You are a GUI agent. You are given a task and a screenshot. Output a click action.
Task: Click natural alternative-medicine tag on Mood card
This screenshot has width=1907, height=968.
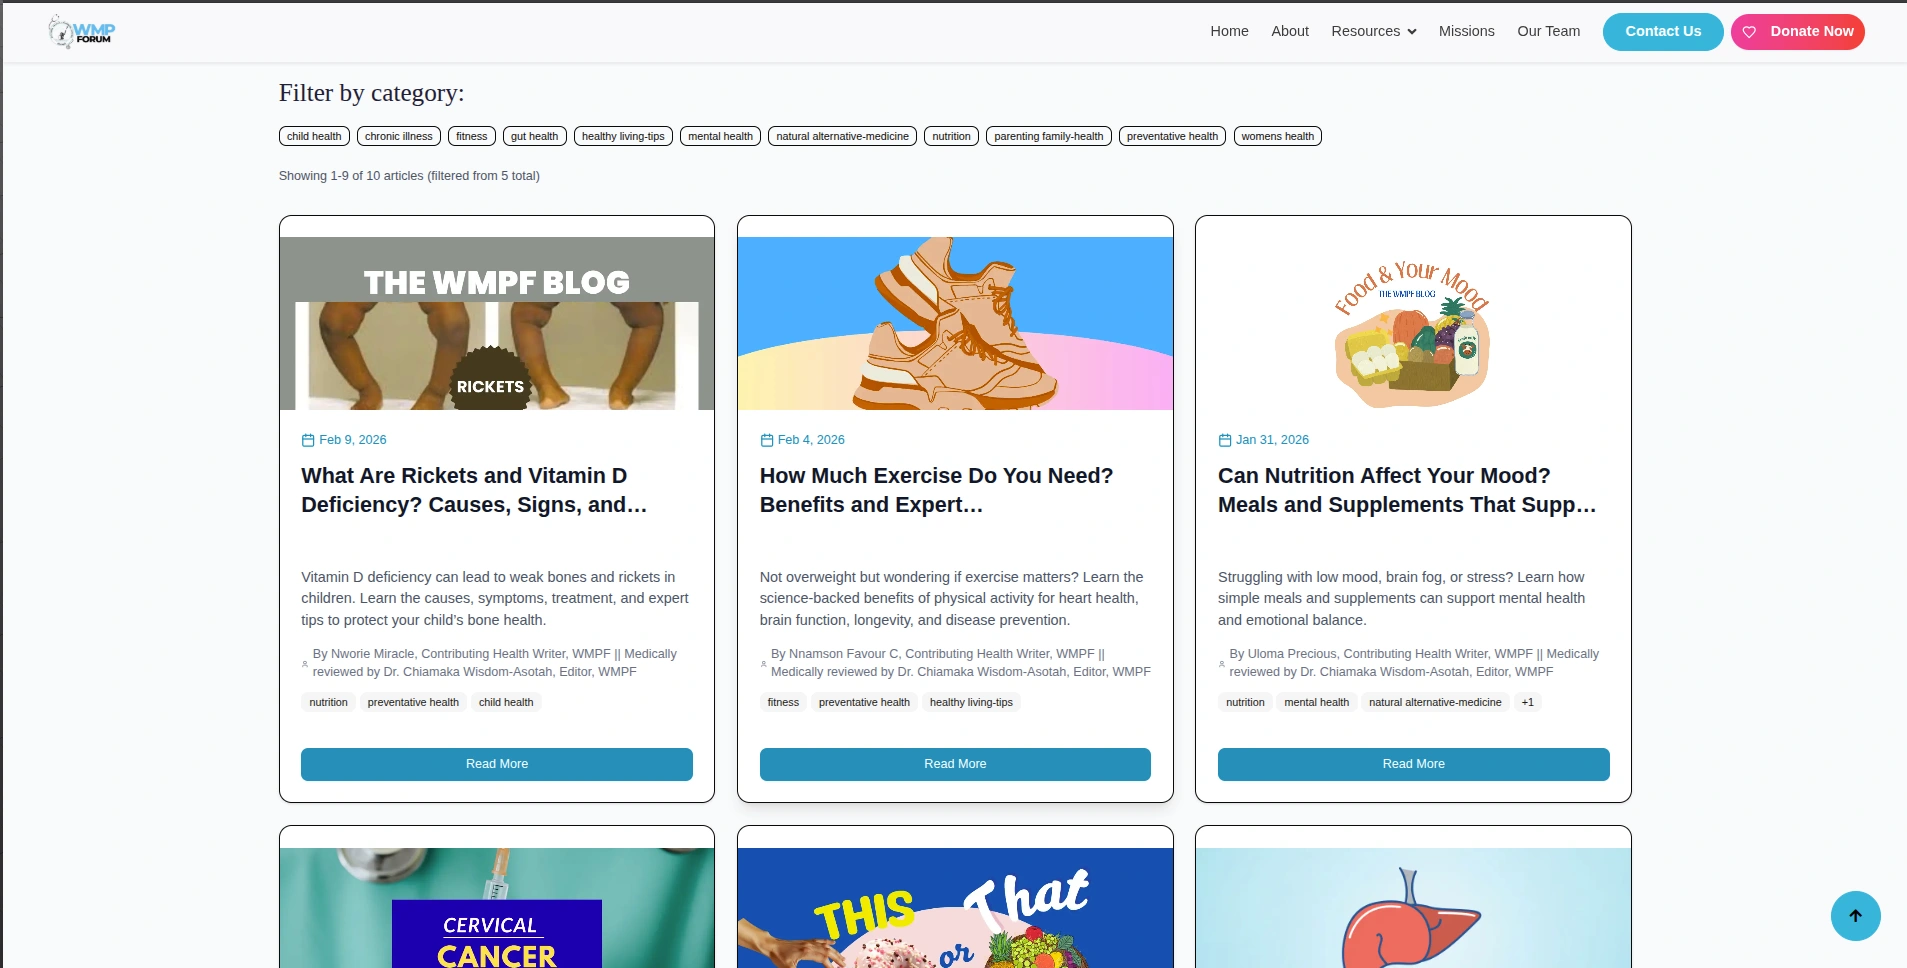tap(1435, 703)
